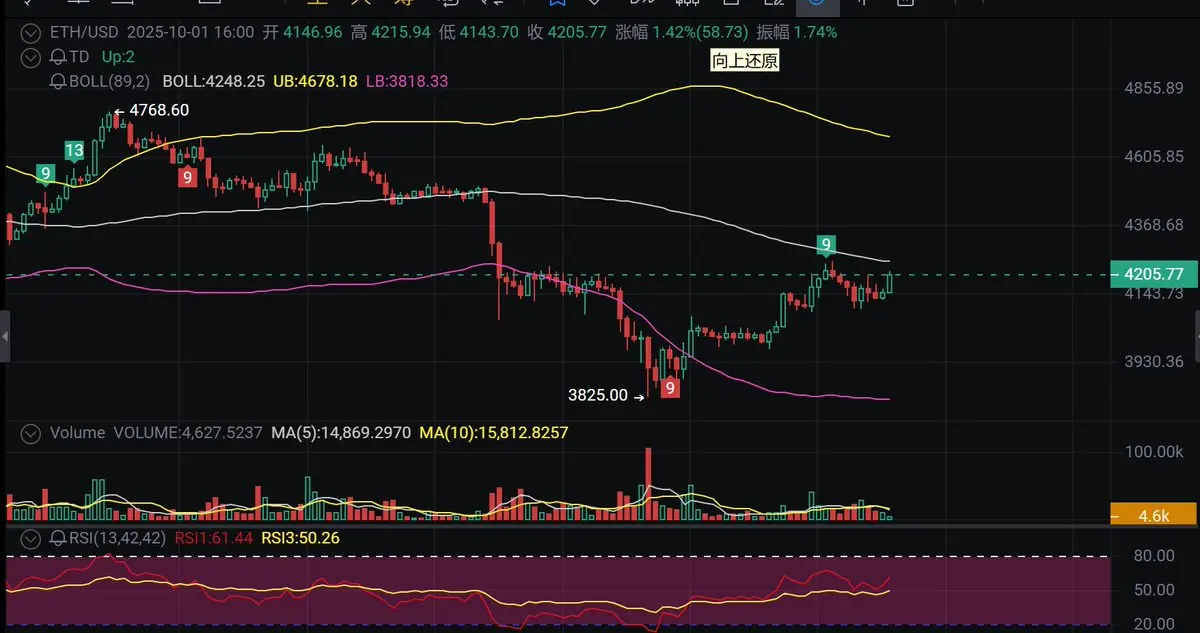Set an alert via the TD bell icon
The image size is (1200, 633).
[x=57, y=57]
